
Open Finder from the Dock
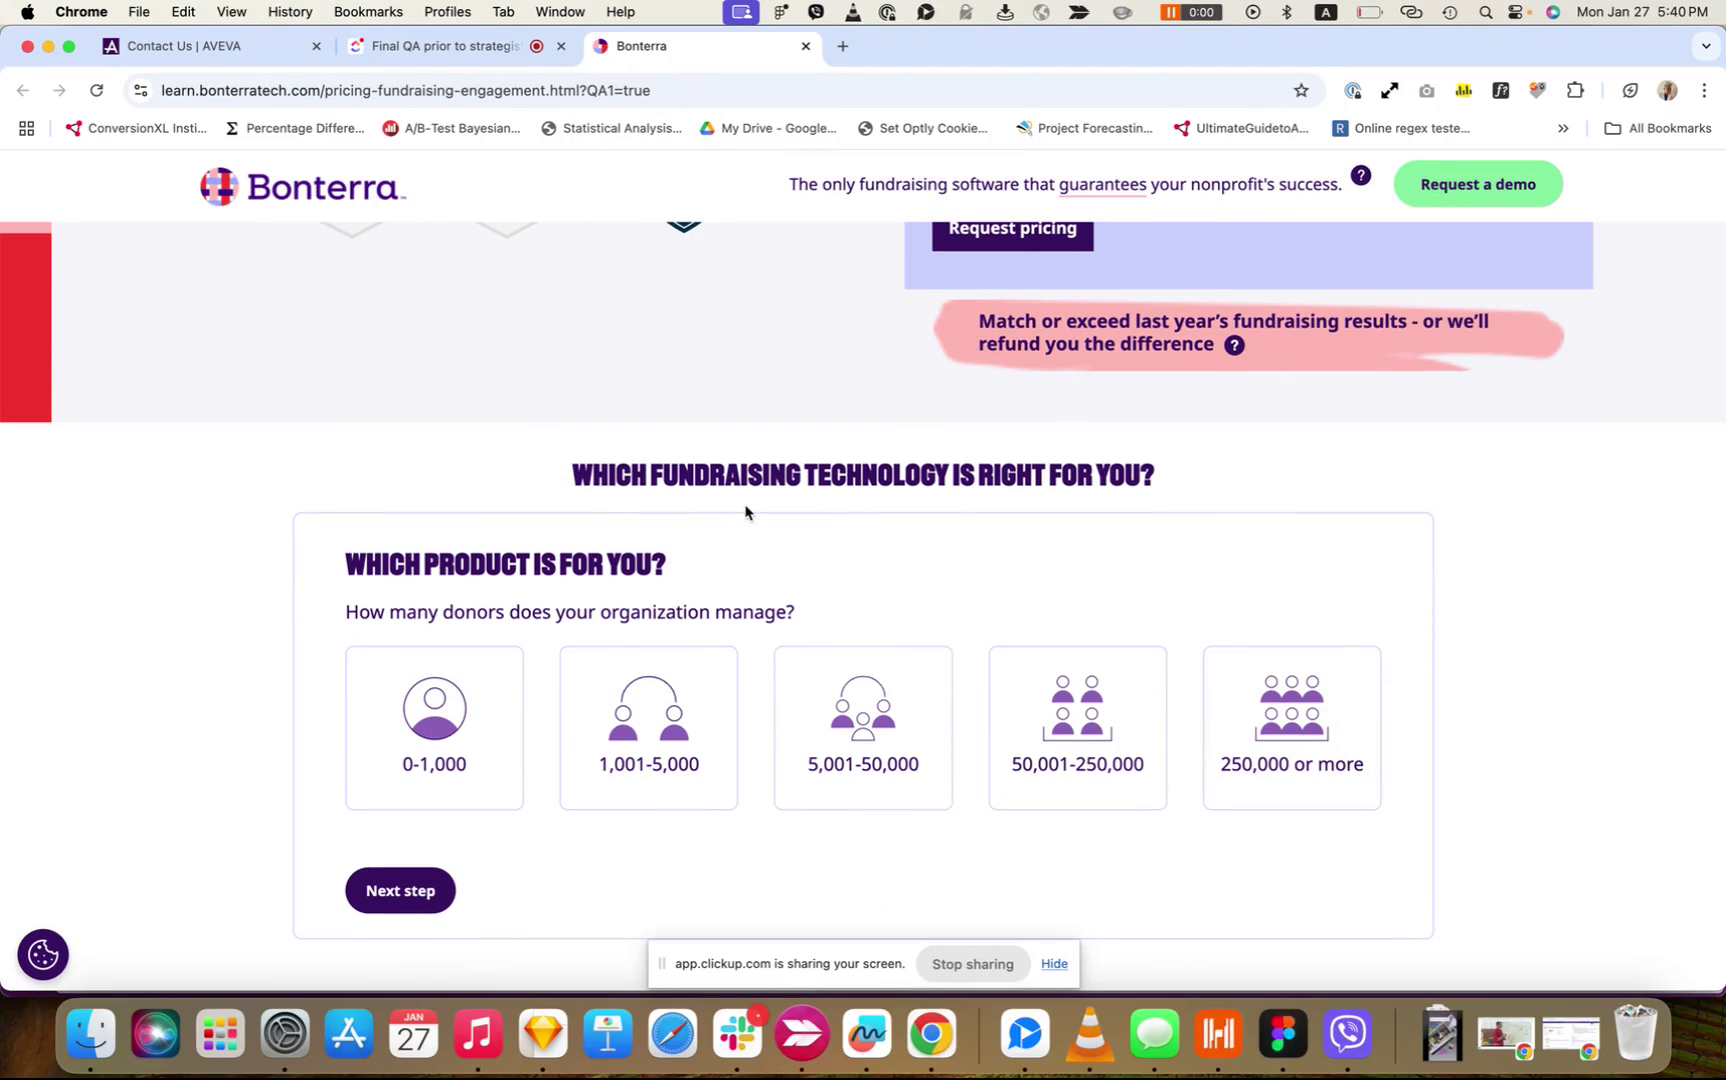[91, 1034]
